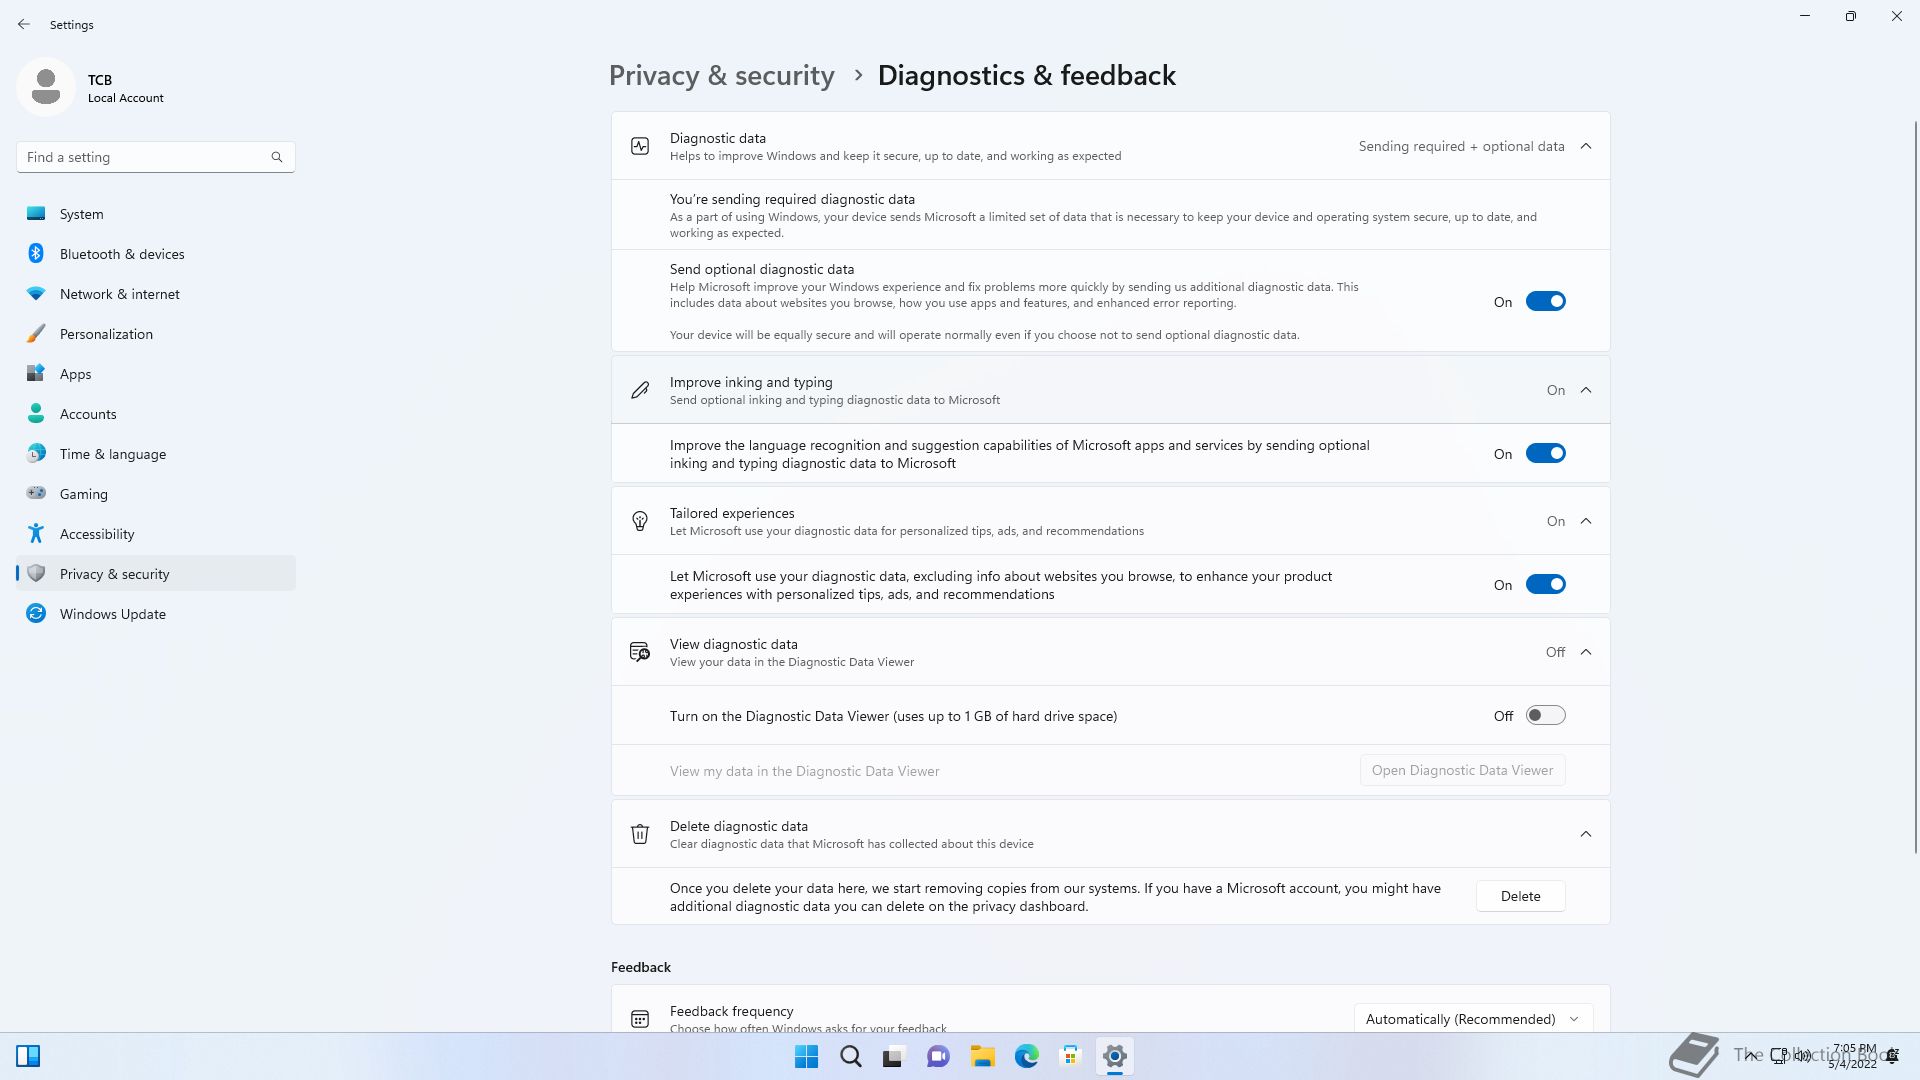Click the Feedback frequency calendar icon
The width and height of the screenshot is (1920, 1080).
(x=640, y=1019)
